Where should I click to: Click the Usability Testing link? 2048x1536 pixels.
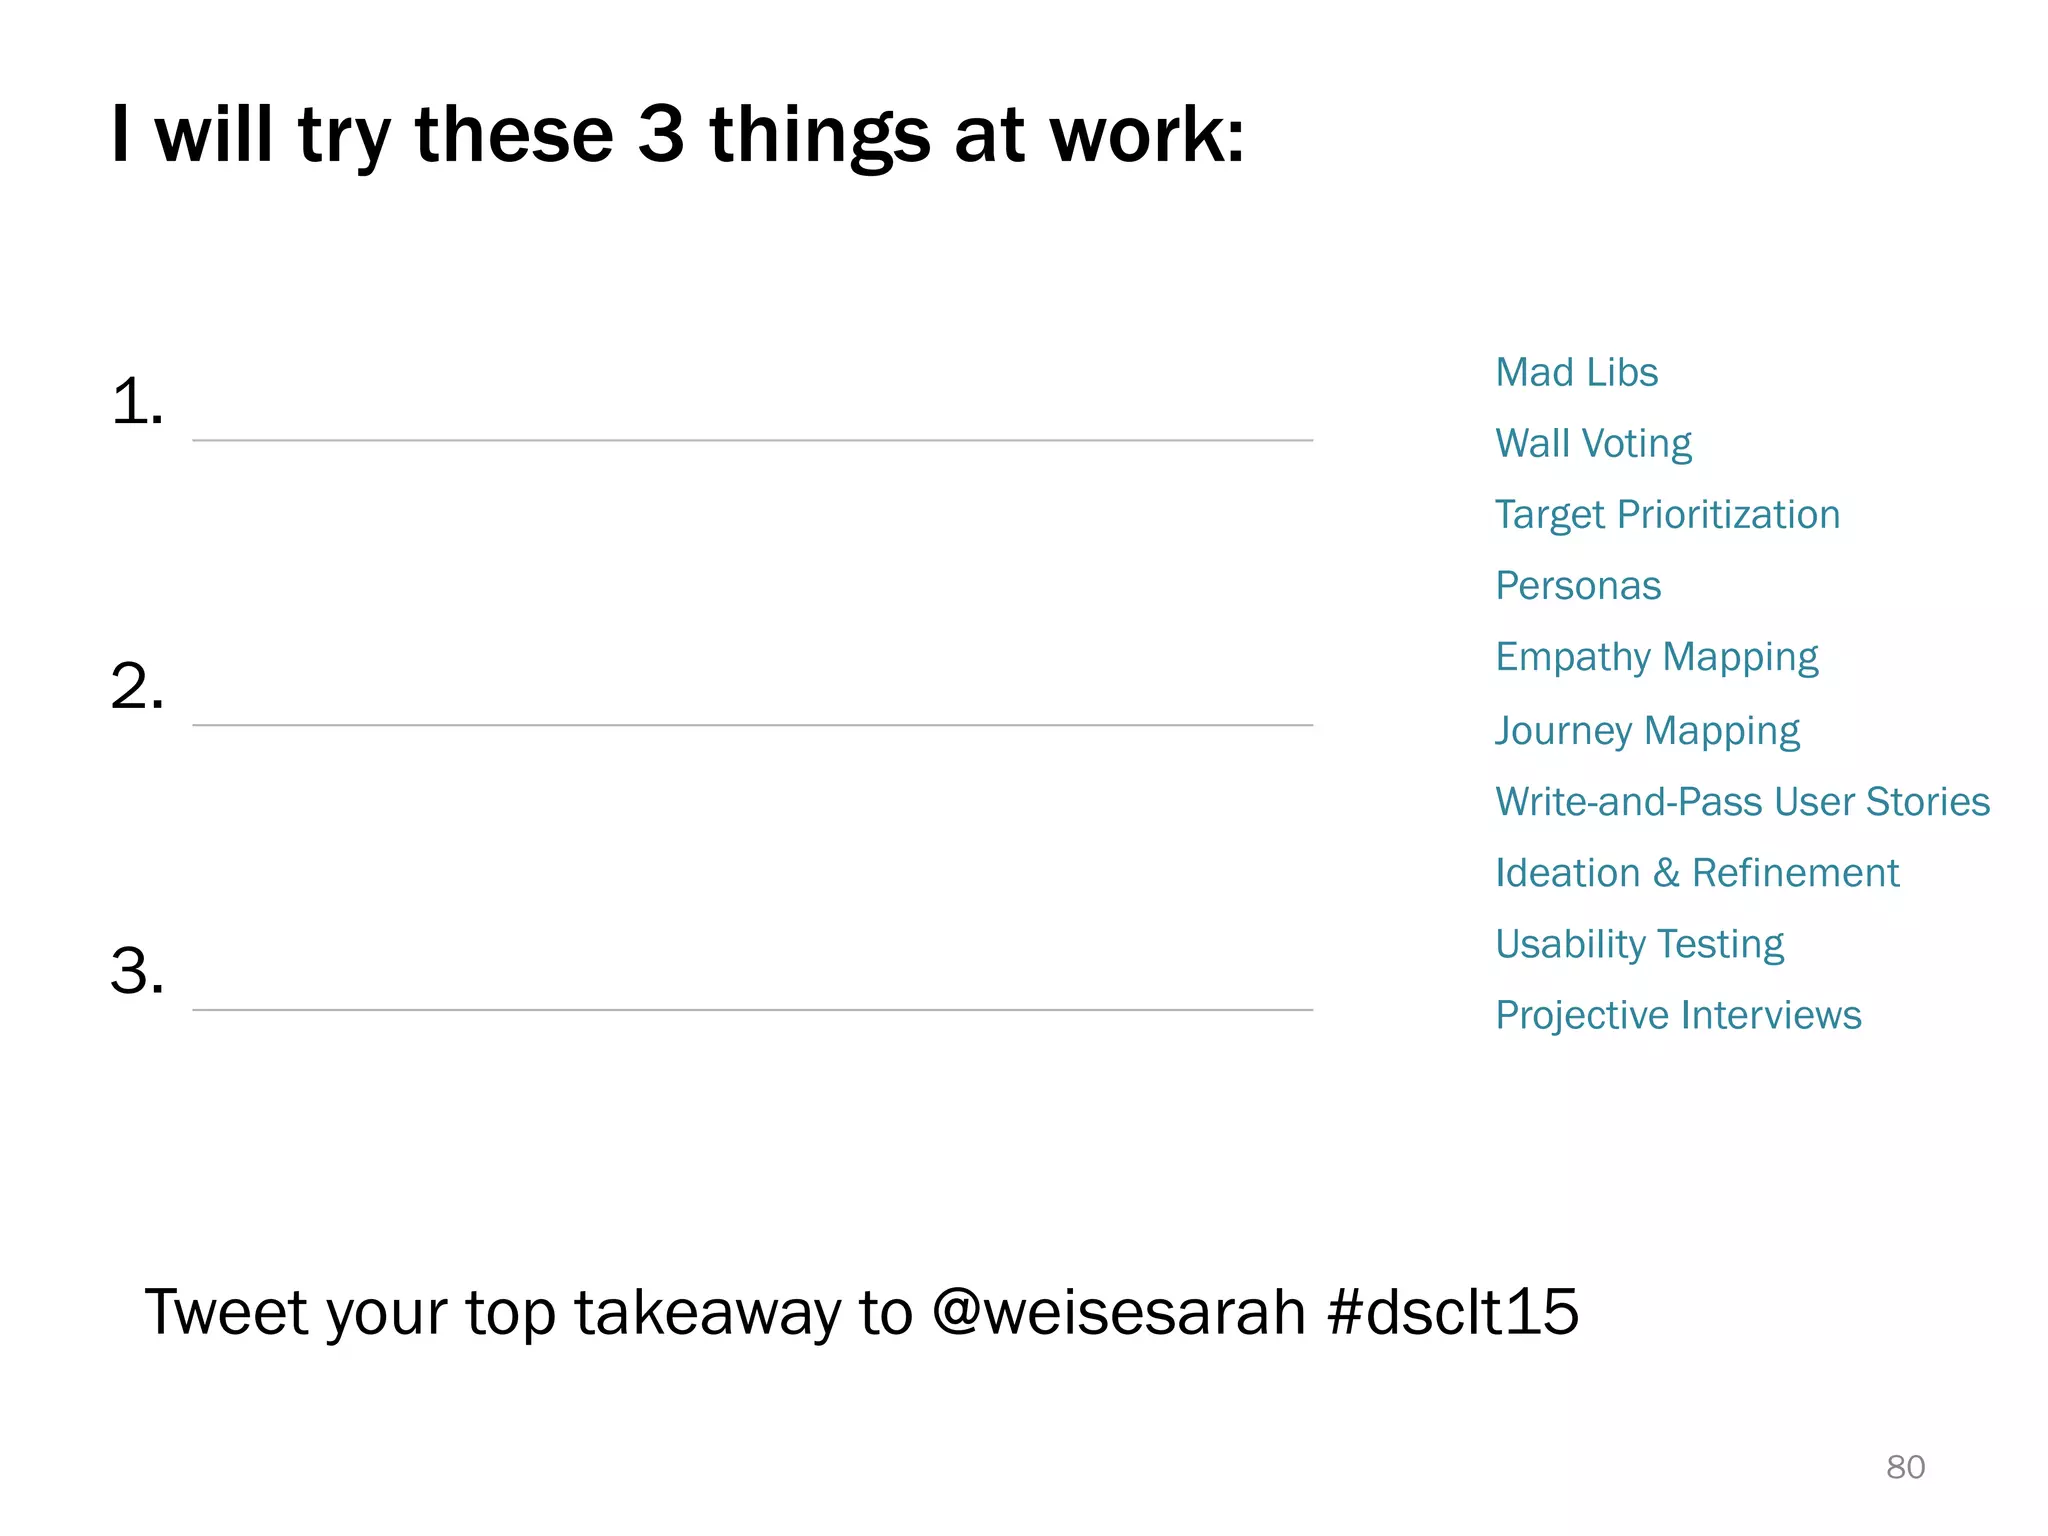pos(1639,945)
